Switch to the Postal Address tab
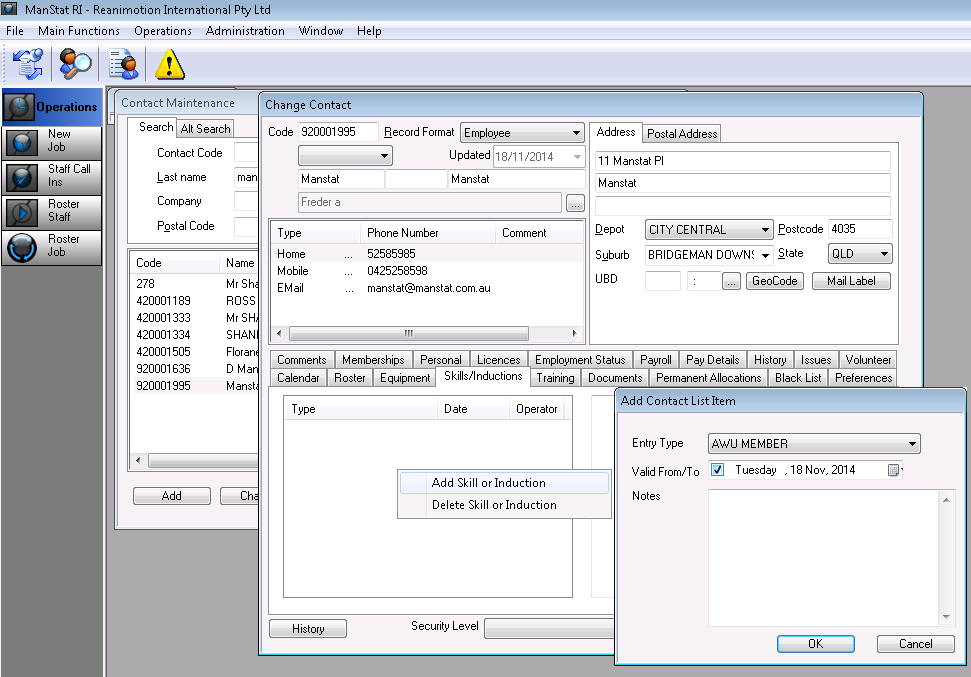This screenshot has width=971, height=677. click(681, 134)
